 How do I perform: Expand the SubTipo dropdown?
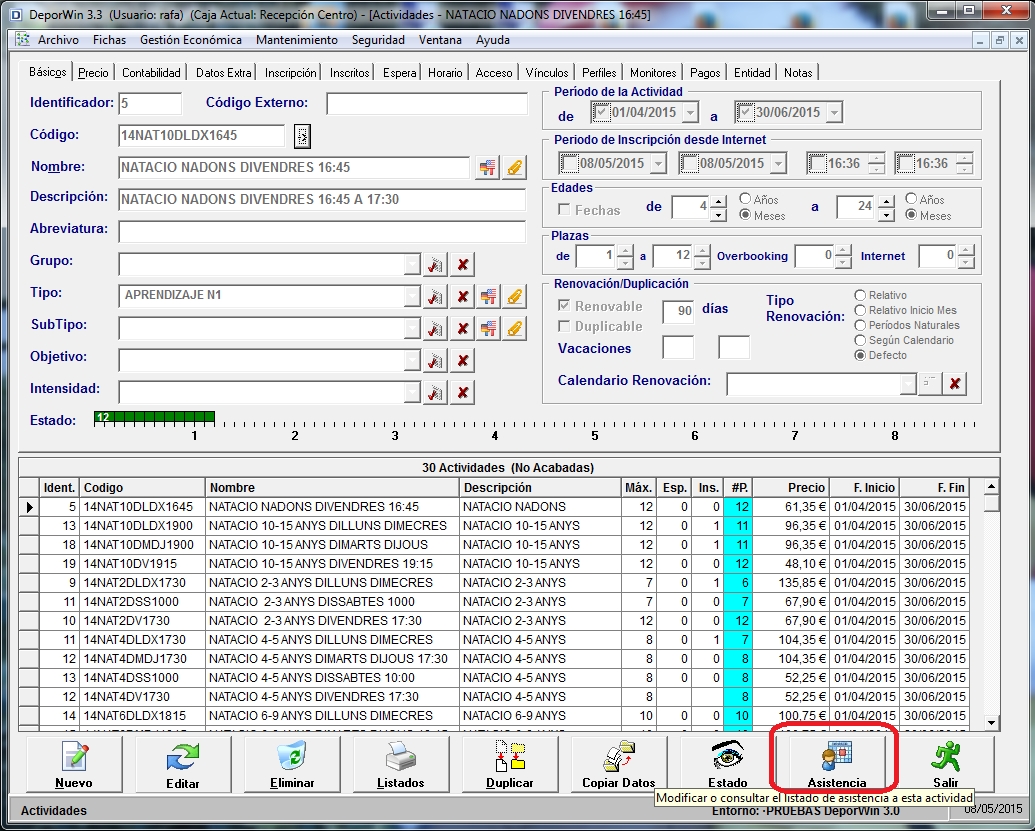[412, 328]
